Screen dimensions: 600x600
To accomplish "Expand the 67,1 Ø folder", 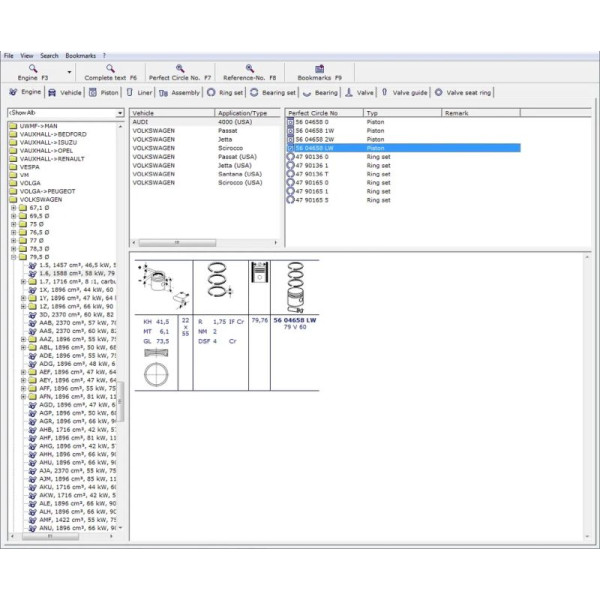I will tap(13, 208).
